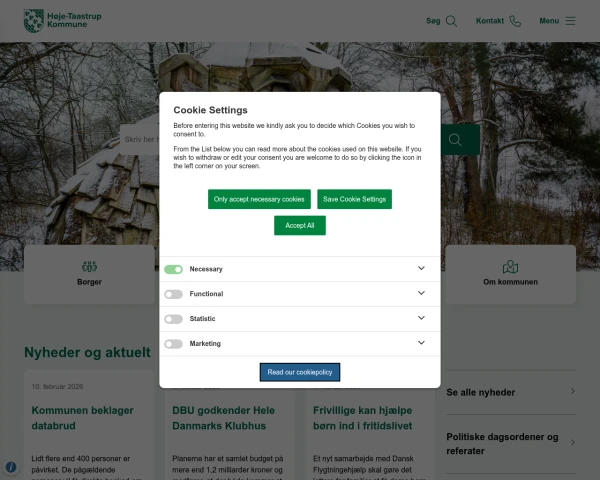Click the Høje-Taastrup Kommune logo
Viewport: 600px width, 480px height.
point(63,21)
